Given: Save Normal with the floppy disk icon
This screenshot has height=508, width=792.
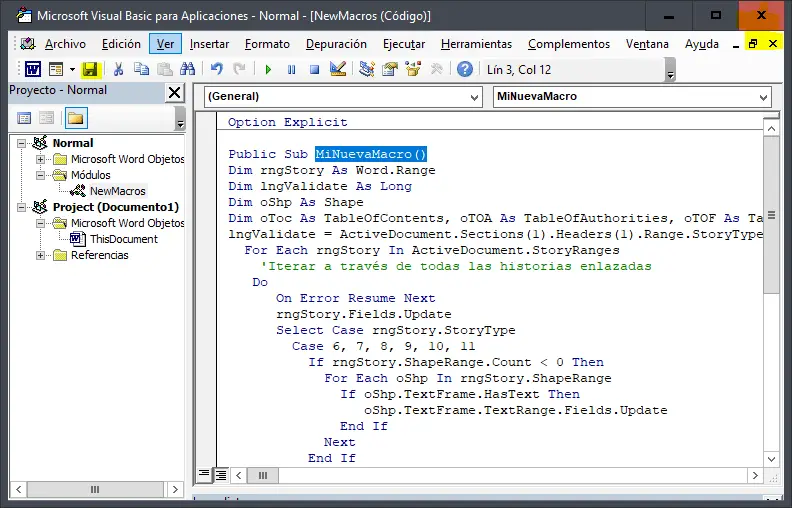Looking at the screenshot, I should (x=90, y=69).
